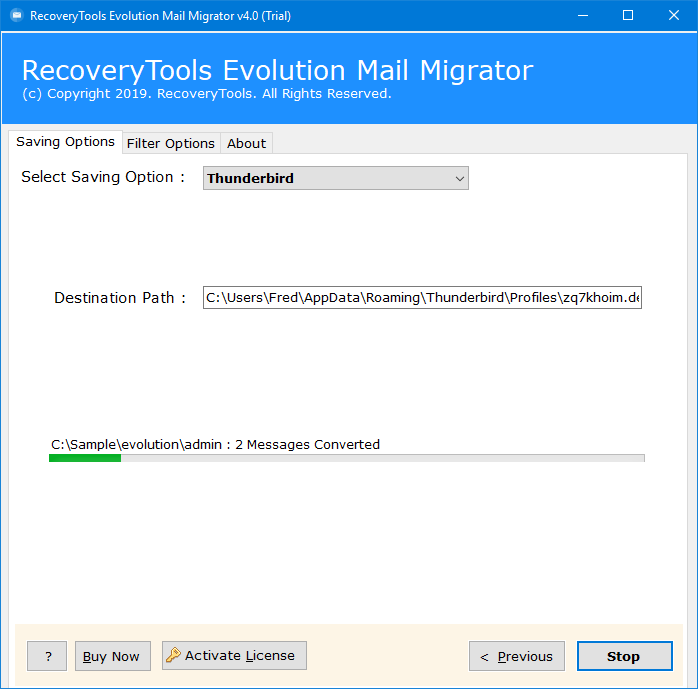Open the About tab
Viewport: 698px width, 689px height.
pyautogui.click(x=246, y=143)
